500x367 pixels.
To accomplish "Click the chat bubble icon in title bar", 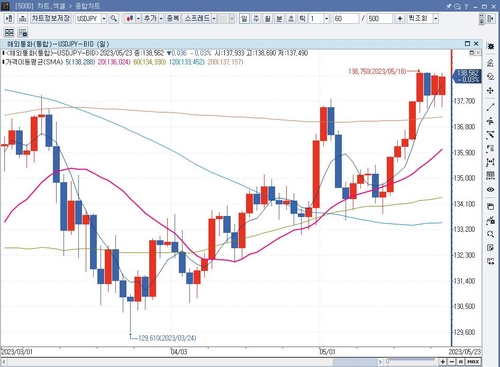I will 457,6.
